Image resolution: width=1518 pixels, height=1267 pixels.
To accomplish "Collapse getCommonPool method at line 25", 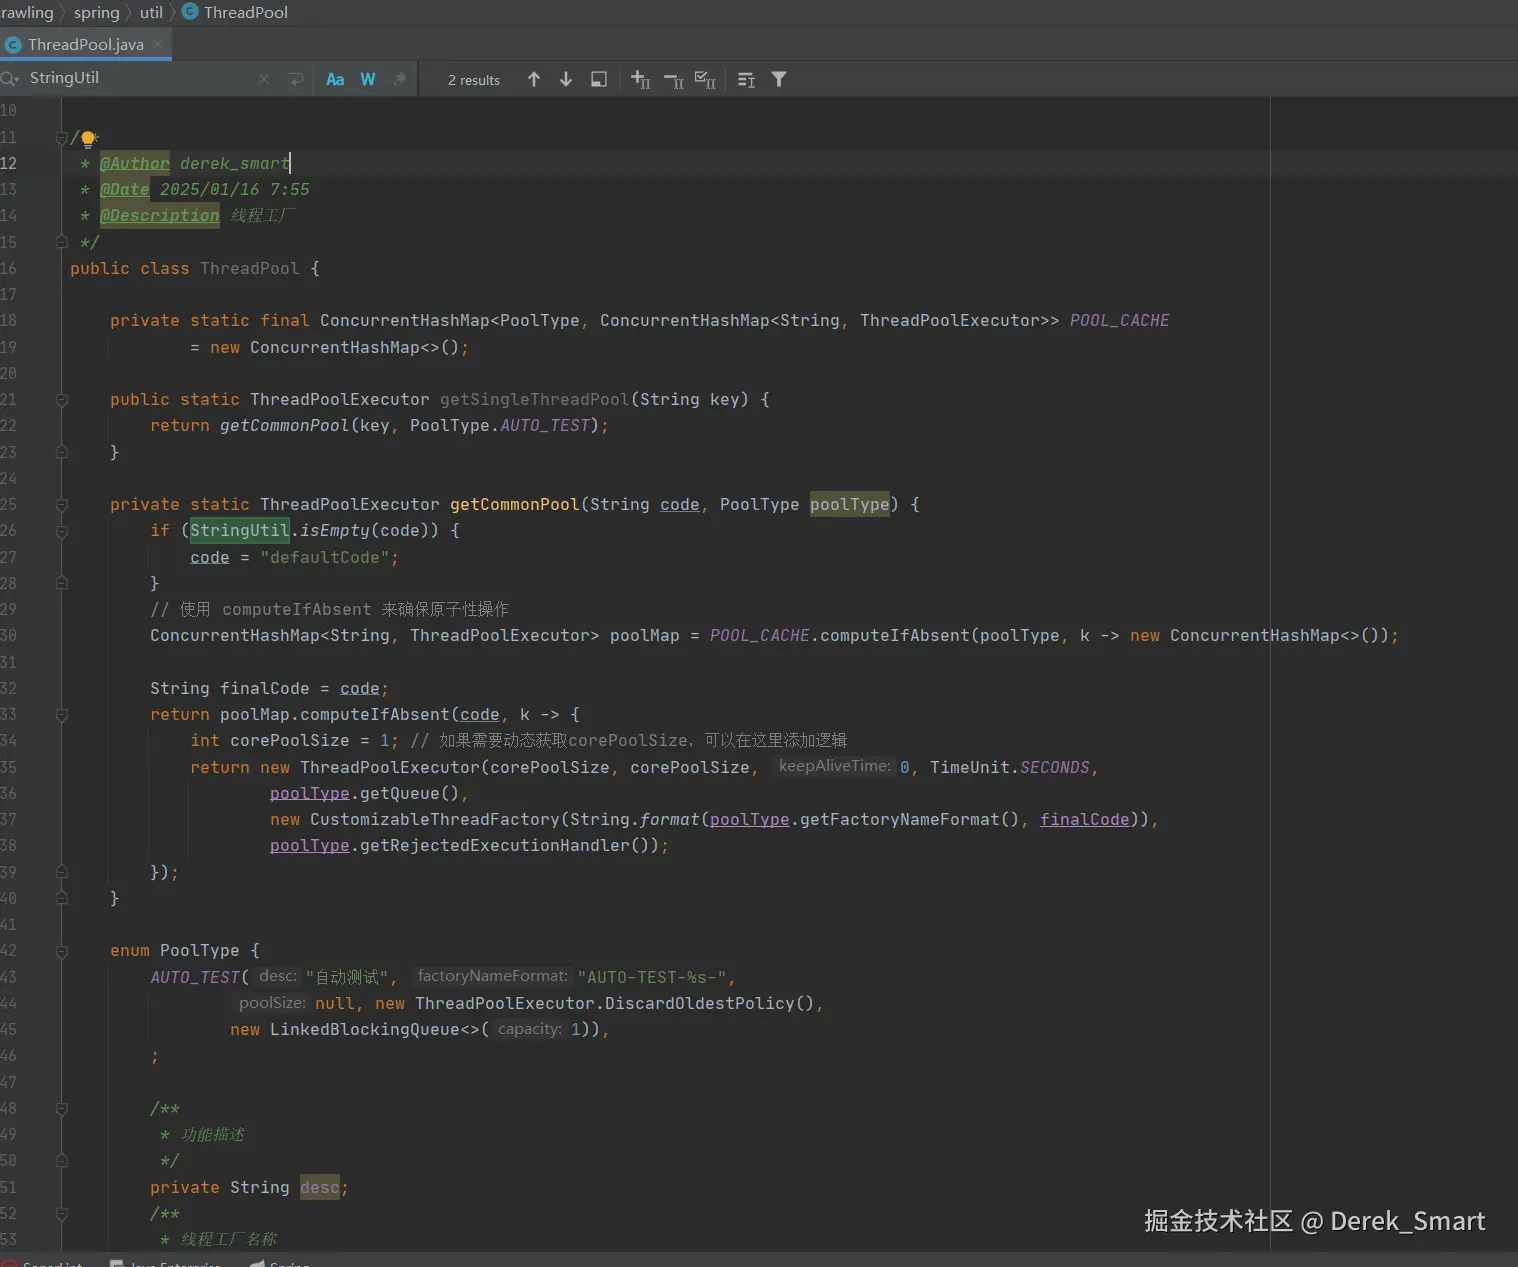I will click(x=62, y=505).
